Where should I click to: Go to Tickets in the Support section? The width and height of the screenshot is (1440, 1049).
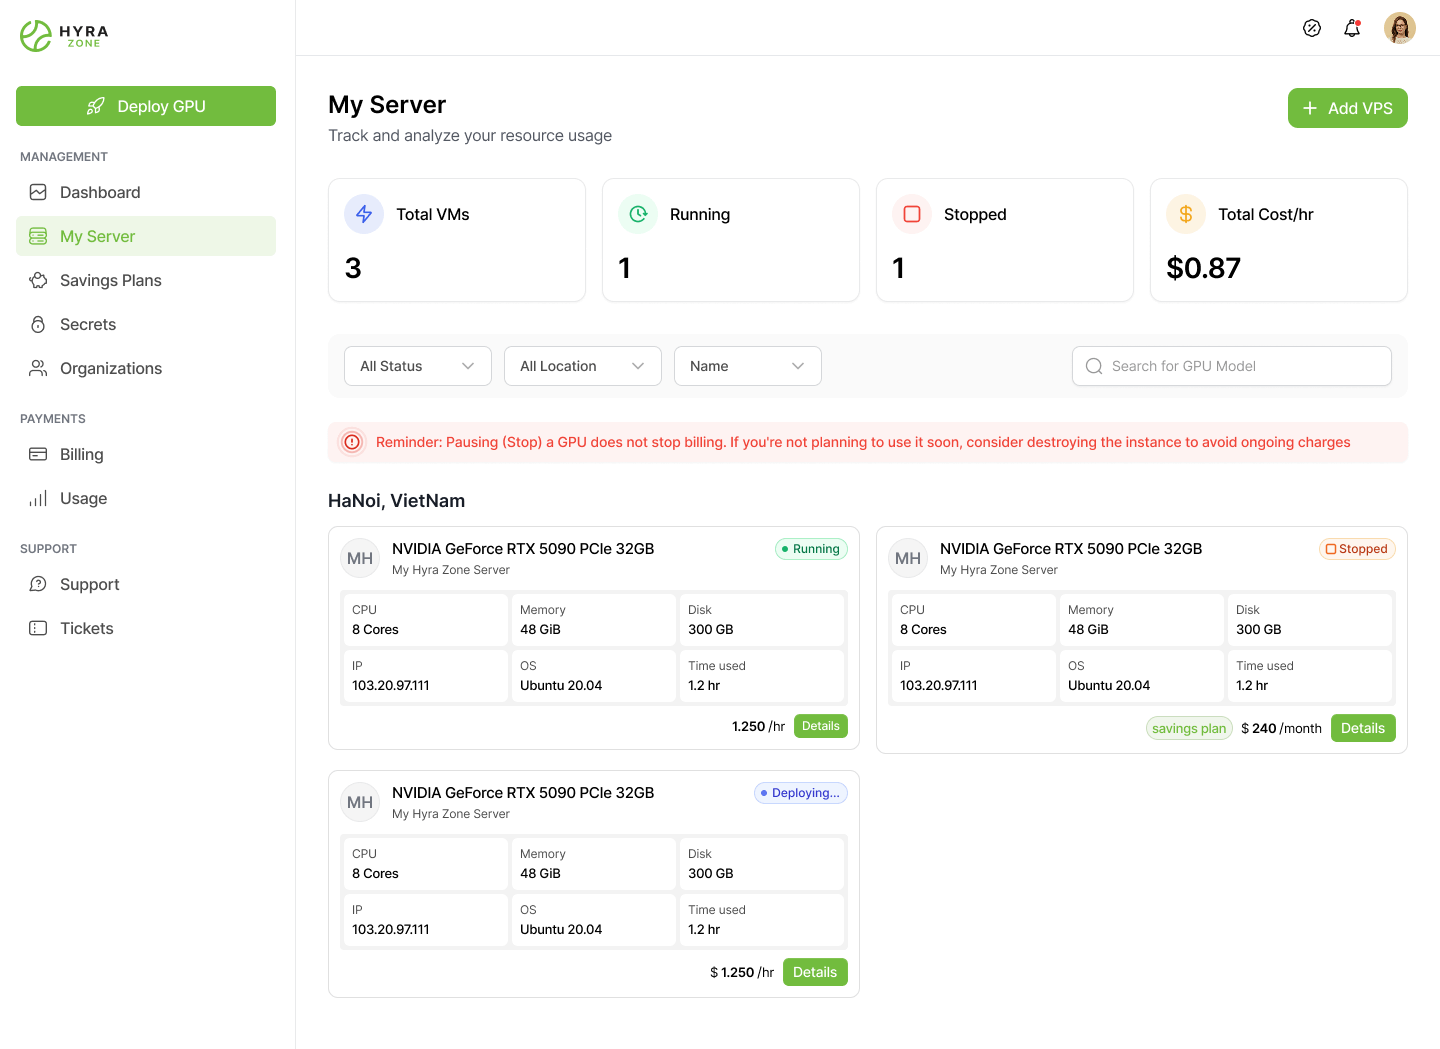point(85,628)
